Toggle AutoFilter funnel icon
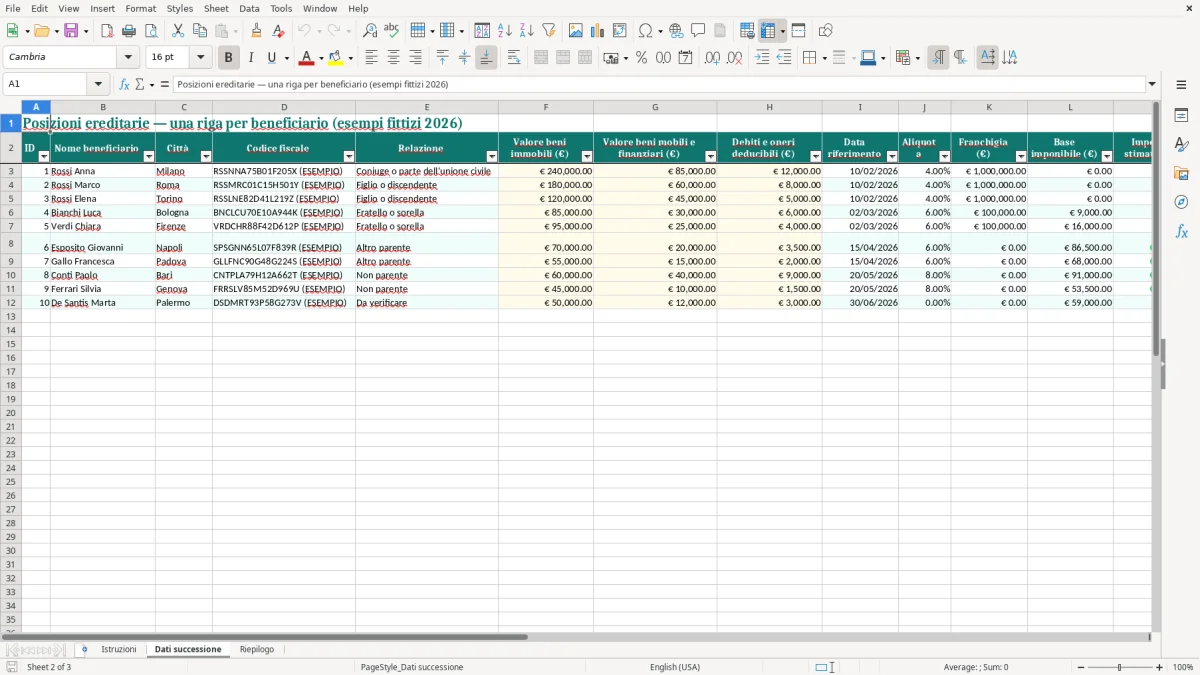 pos(548,31)
